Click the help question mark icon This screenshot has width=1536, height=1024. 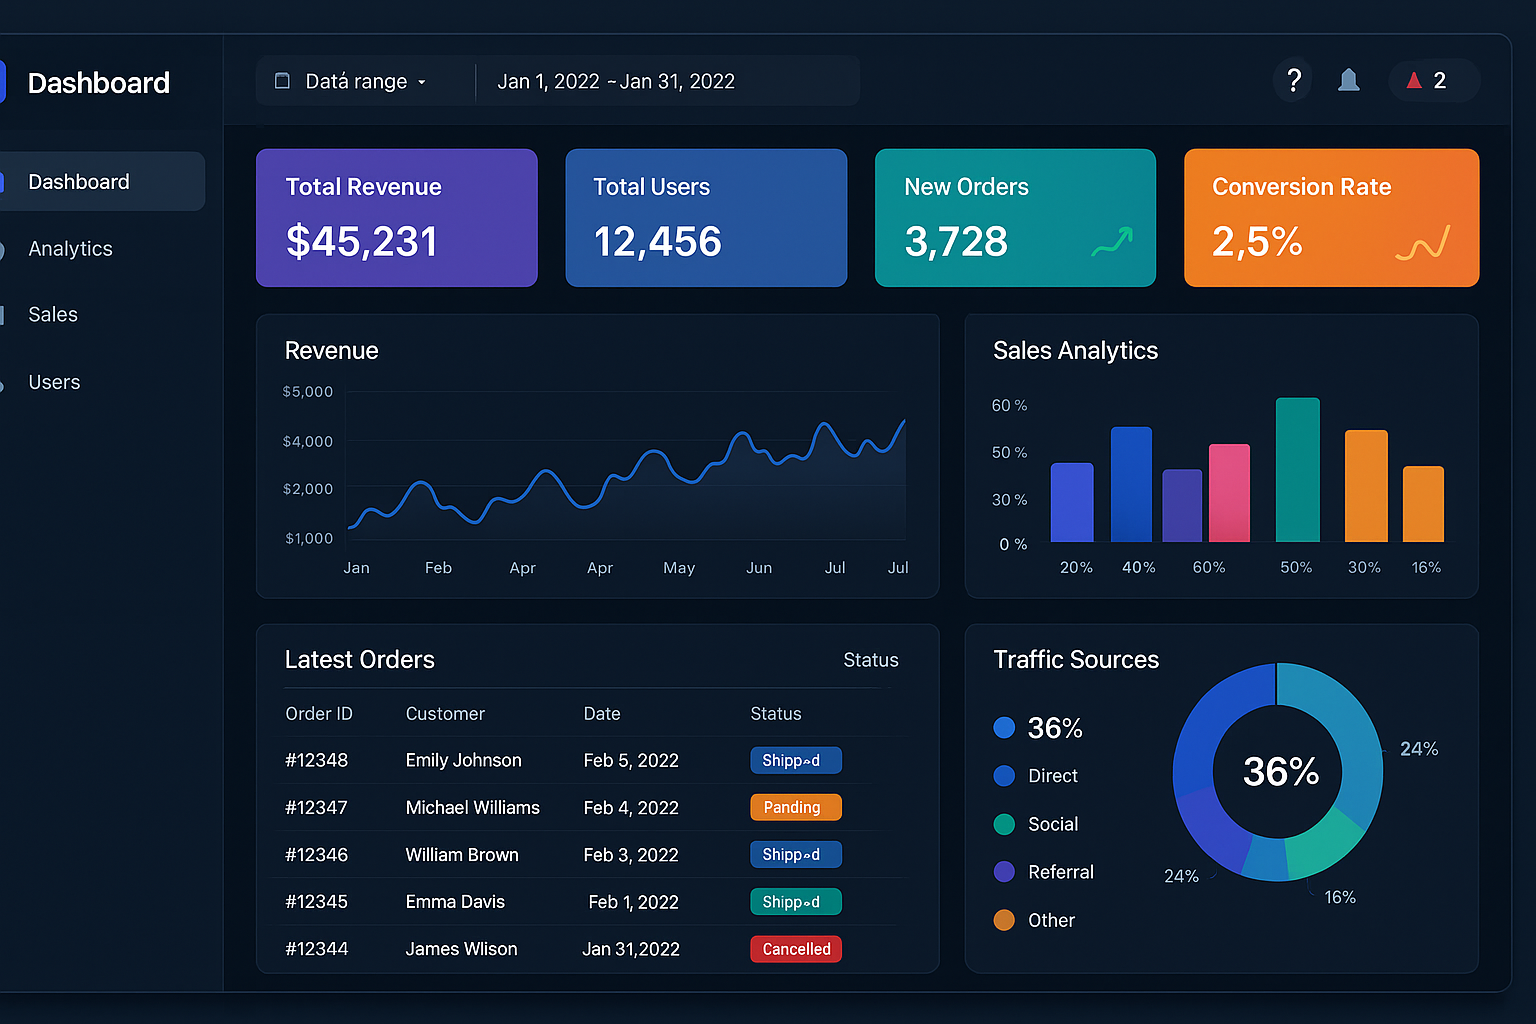[1293, 80]
